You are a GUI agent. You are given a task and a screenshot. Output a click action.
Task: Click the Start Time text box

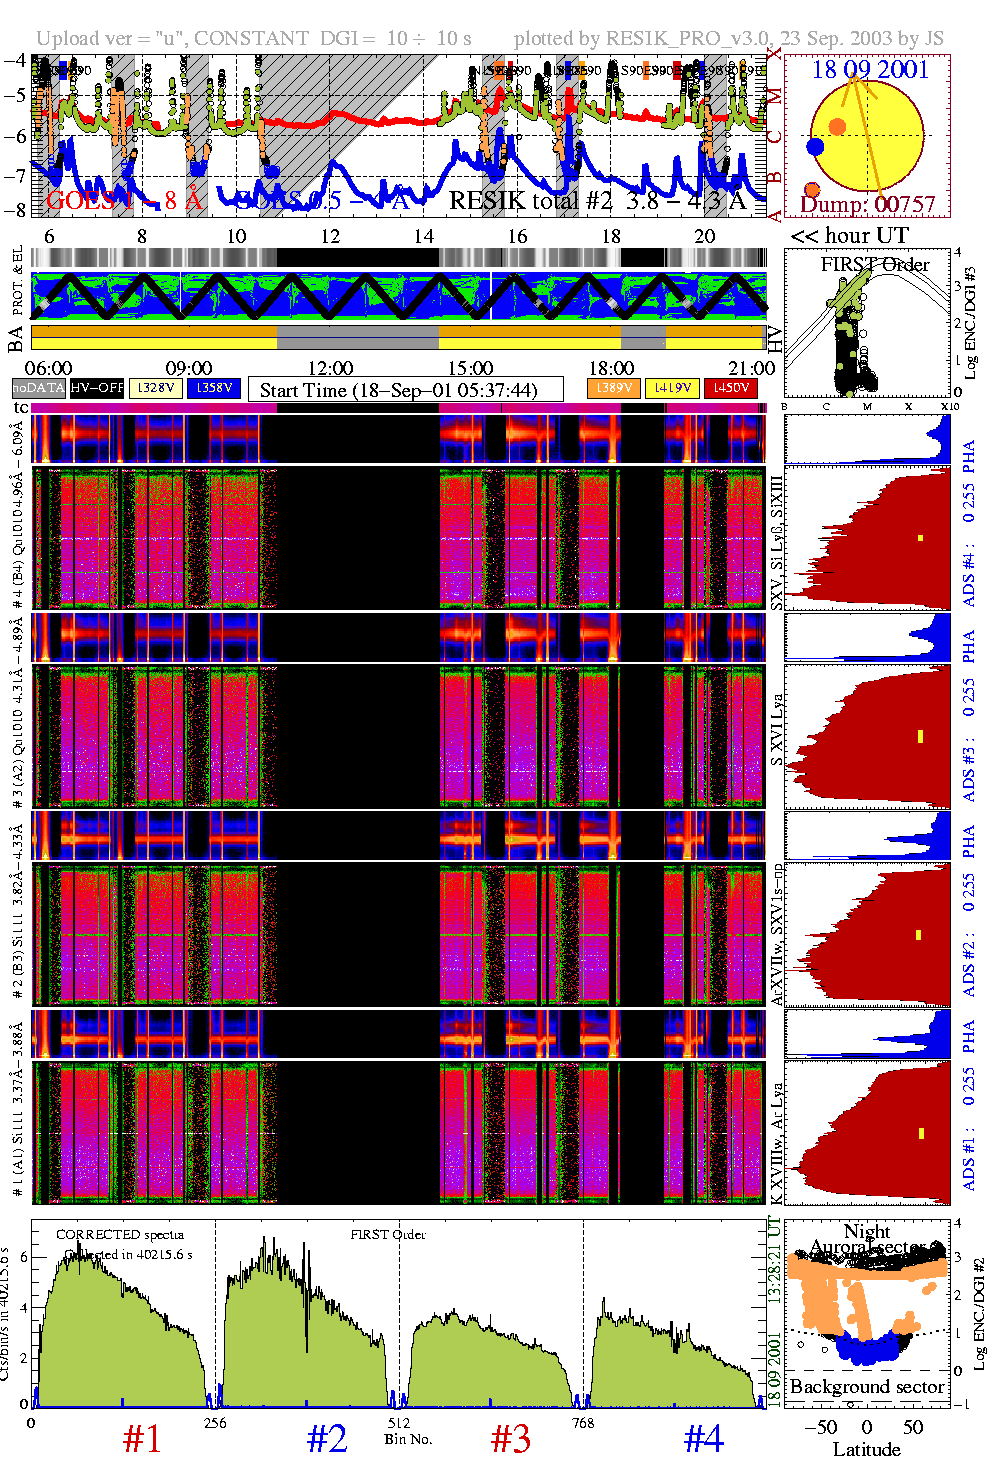click(405, 389)
